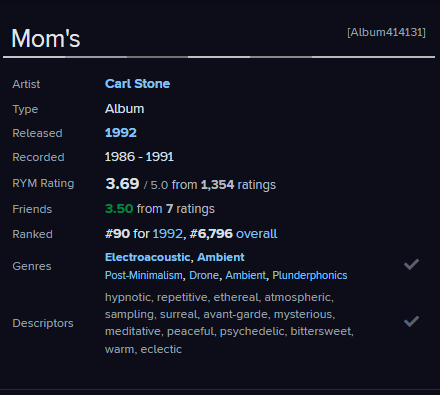440x395 pixels.
Task: Click the 1,354 ratings count
Action: pos(217,185)
